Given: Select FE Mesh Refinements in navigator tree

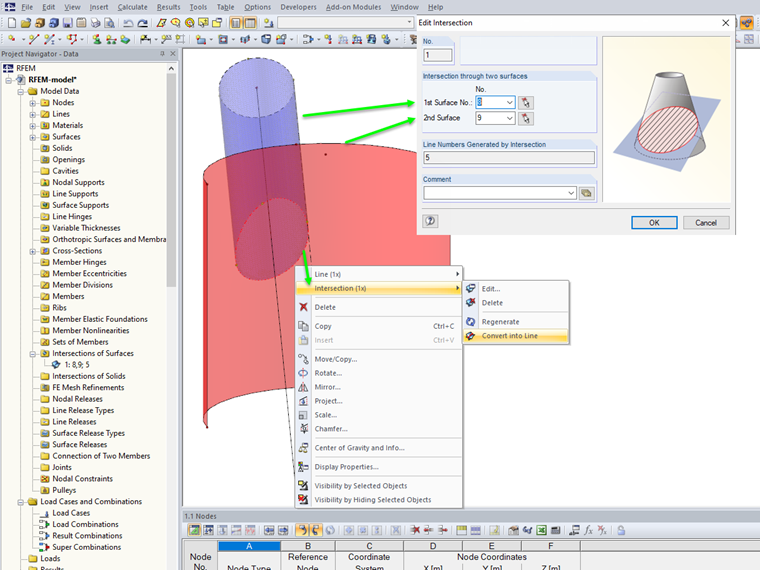Looking at the screenshot, I should point(88,388).
